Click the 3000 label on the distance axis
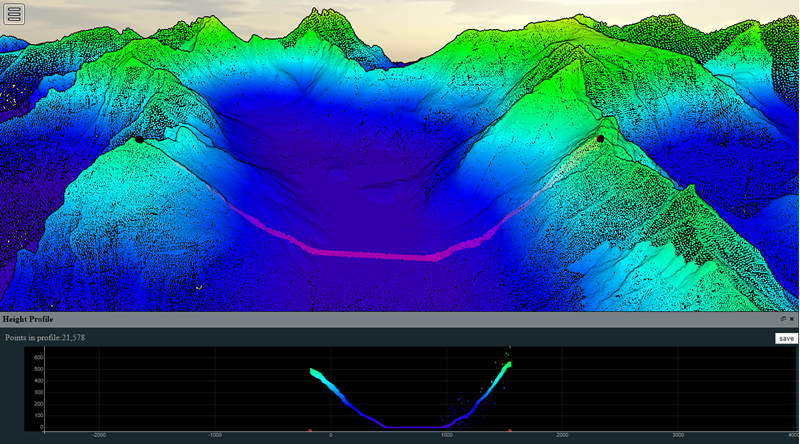 pos(678,435)
